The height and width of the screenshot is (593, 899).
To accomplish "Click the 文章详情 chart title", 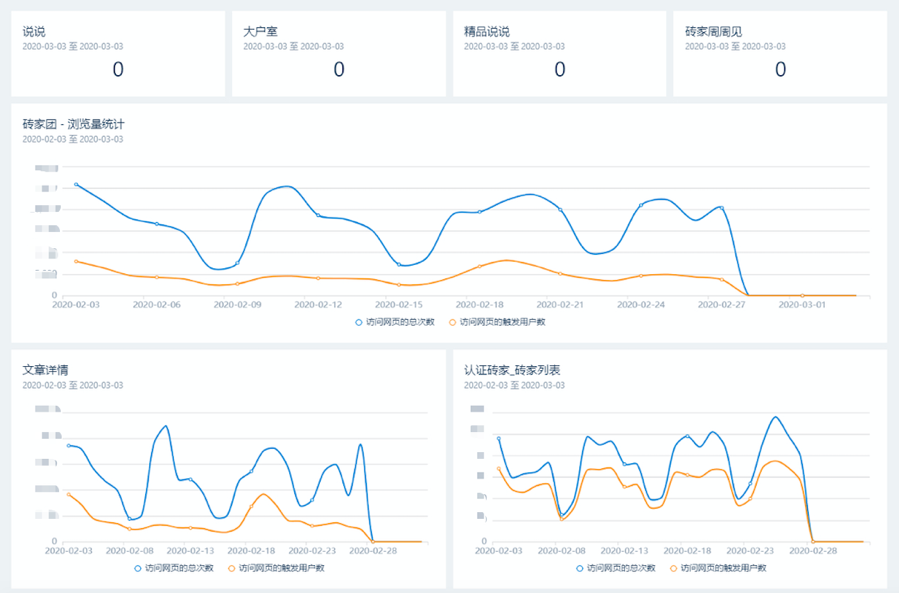I will [x=45, y=370].
